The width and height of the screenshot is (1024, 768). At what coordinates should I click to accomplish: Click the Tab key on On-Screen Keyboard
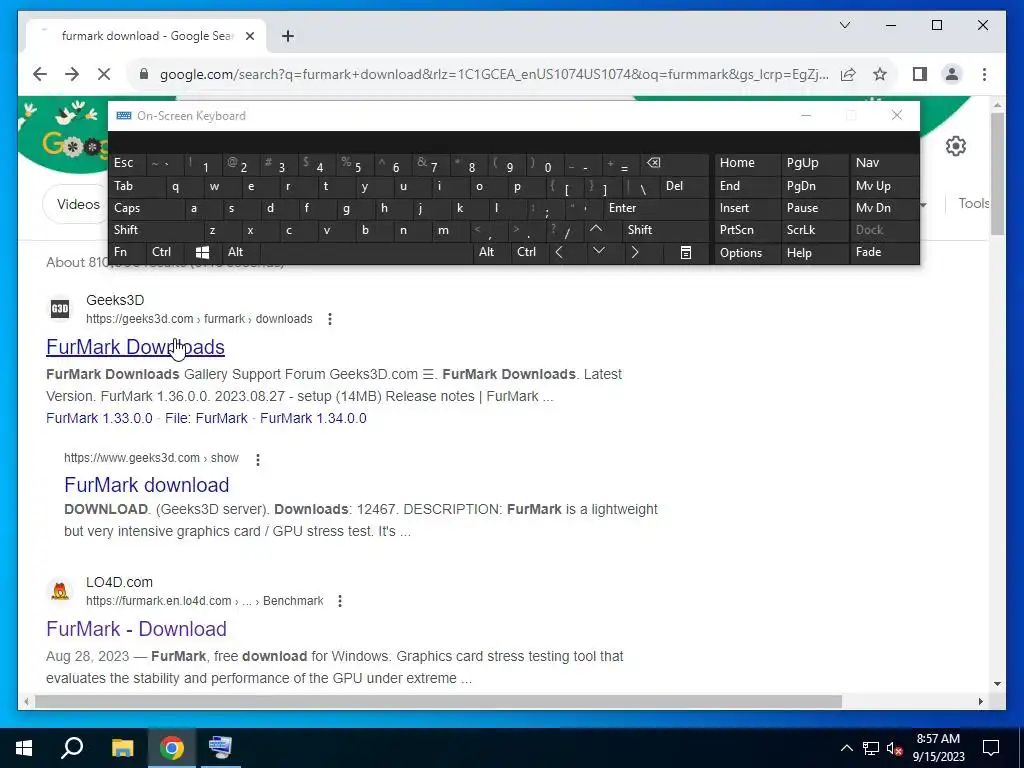[x=136, y=186]
